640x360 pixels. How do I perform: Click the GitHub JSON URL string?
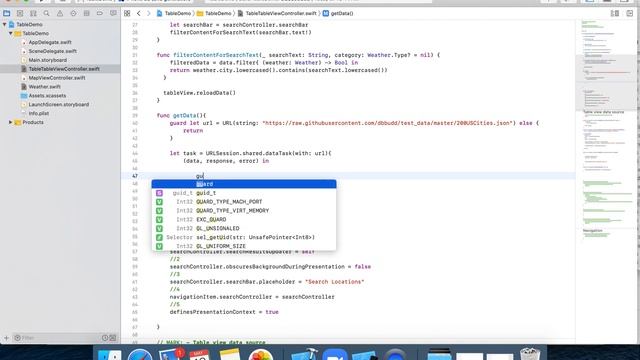coord(388,123)
